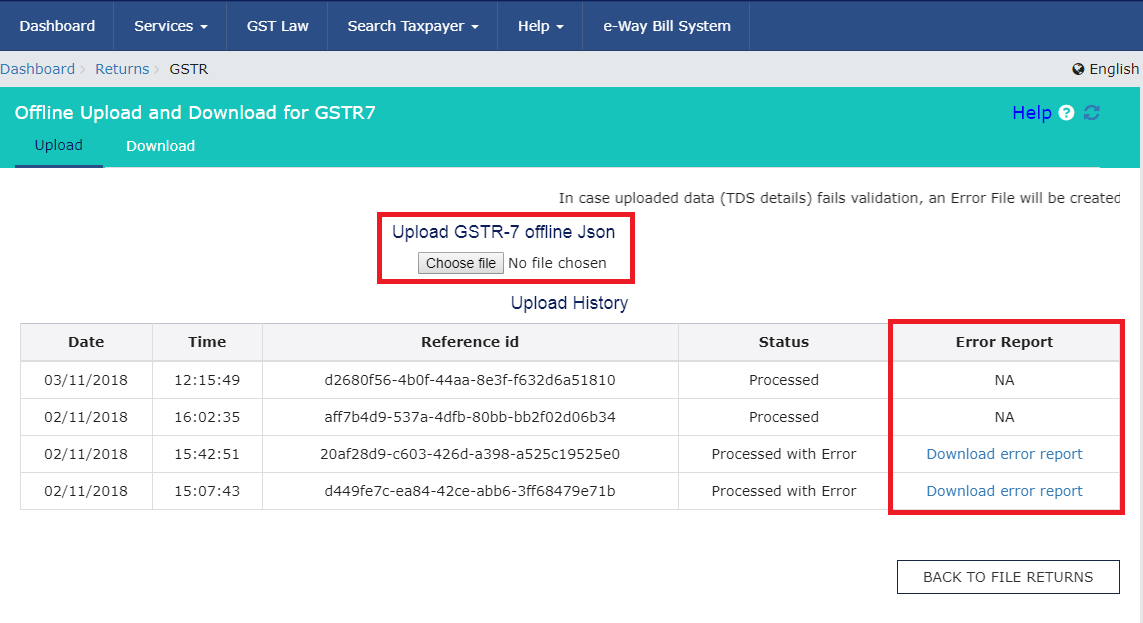
Task: Click Choose file button to upload Json
Action: (x=461, y=263)
